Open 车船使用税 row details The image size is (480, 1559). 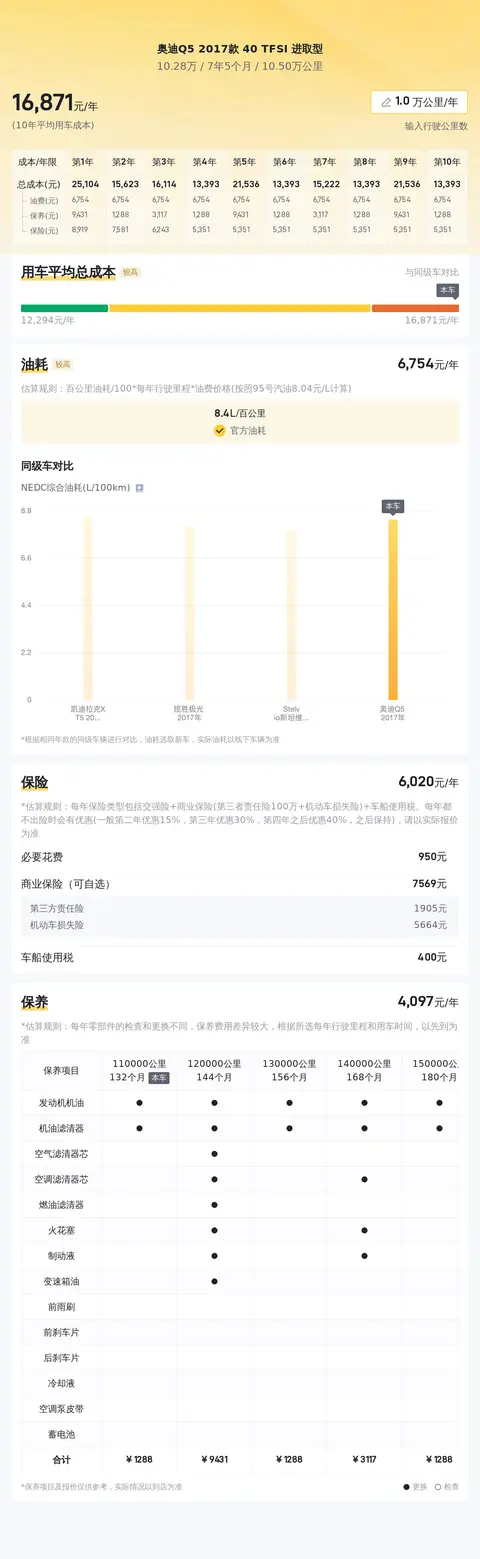click(240, 957)
